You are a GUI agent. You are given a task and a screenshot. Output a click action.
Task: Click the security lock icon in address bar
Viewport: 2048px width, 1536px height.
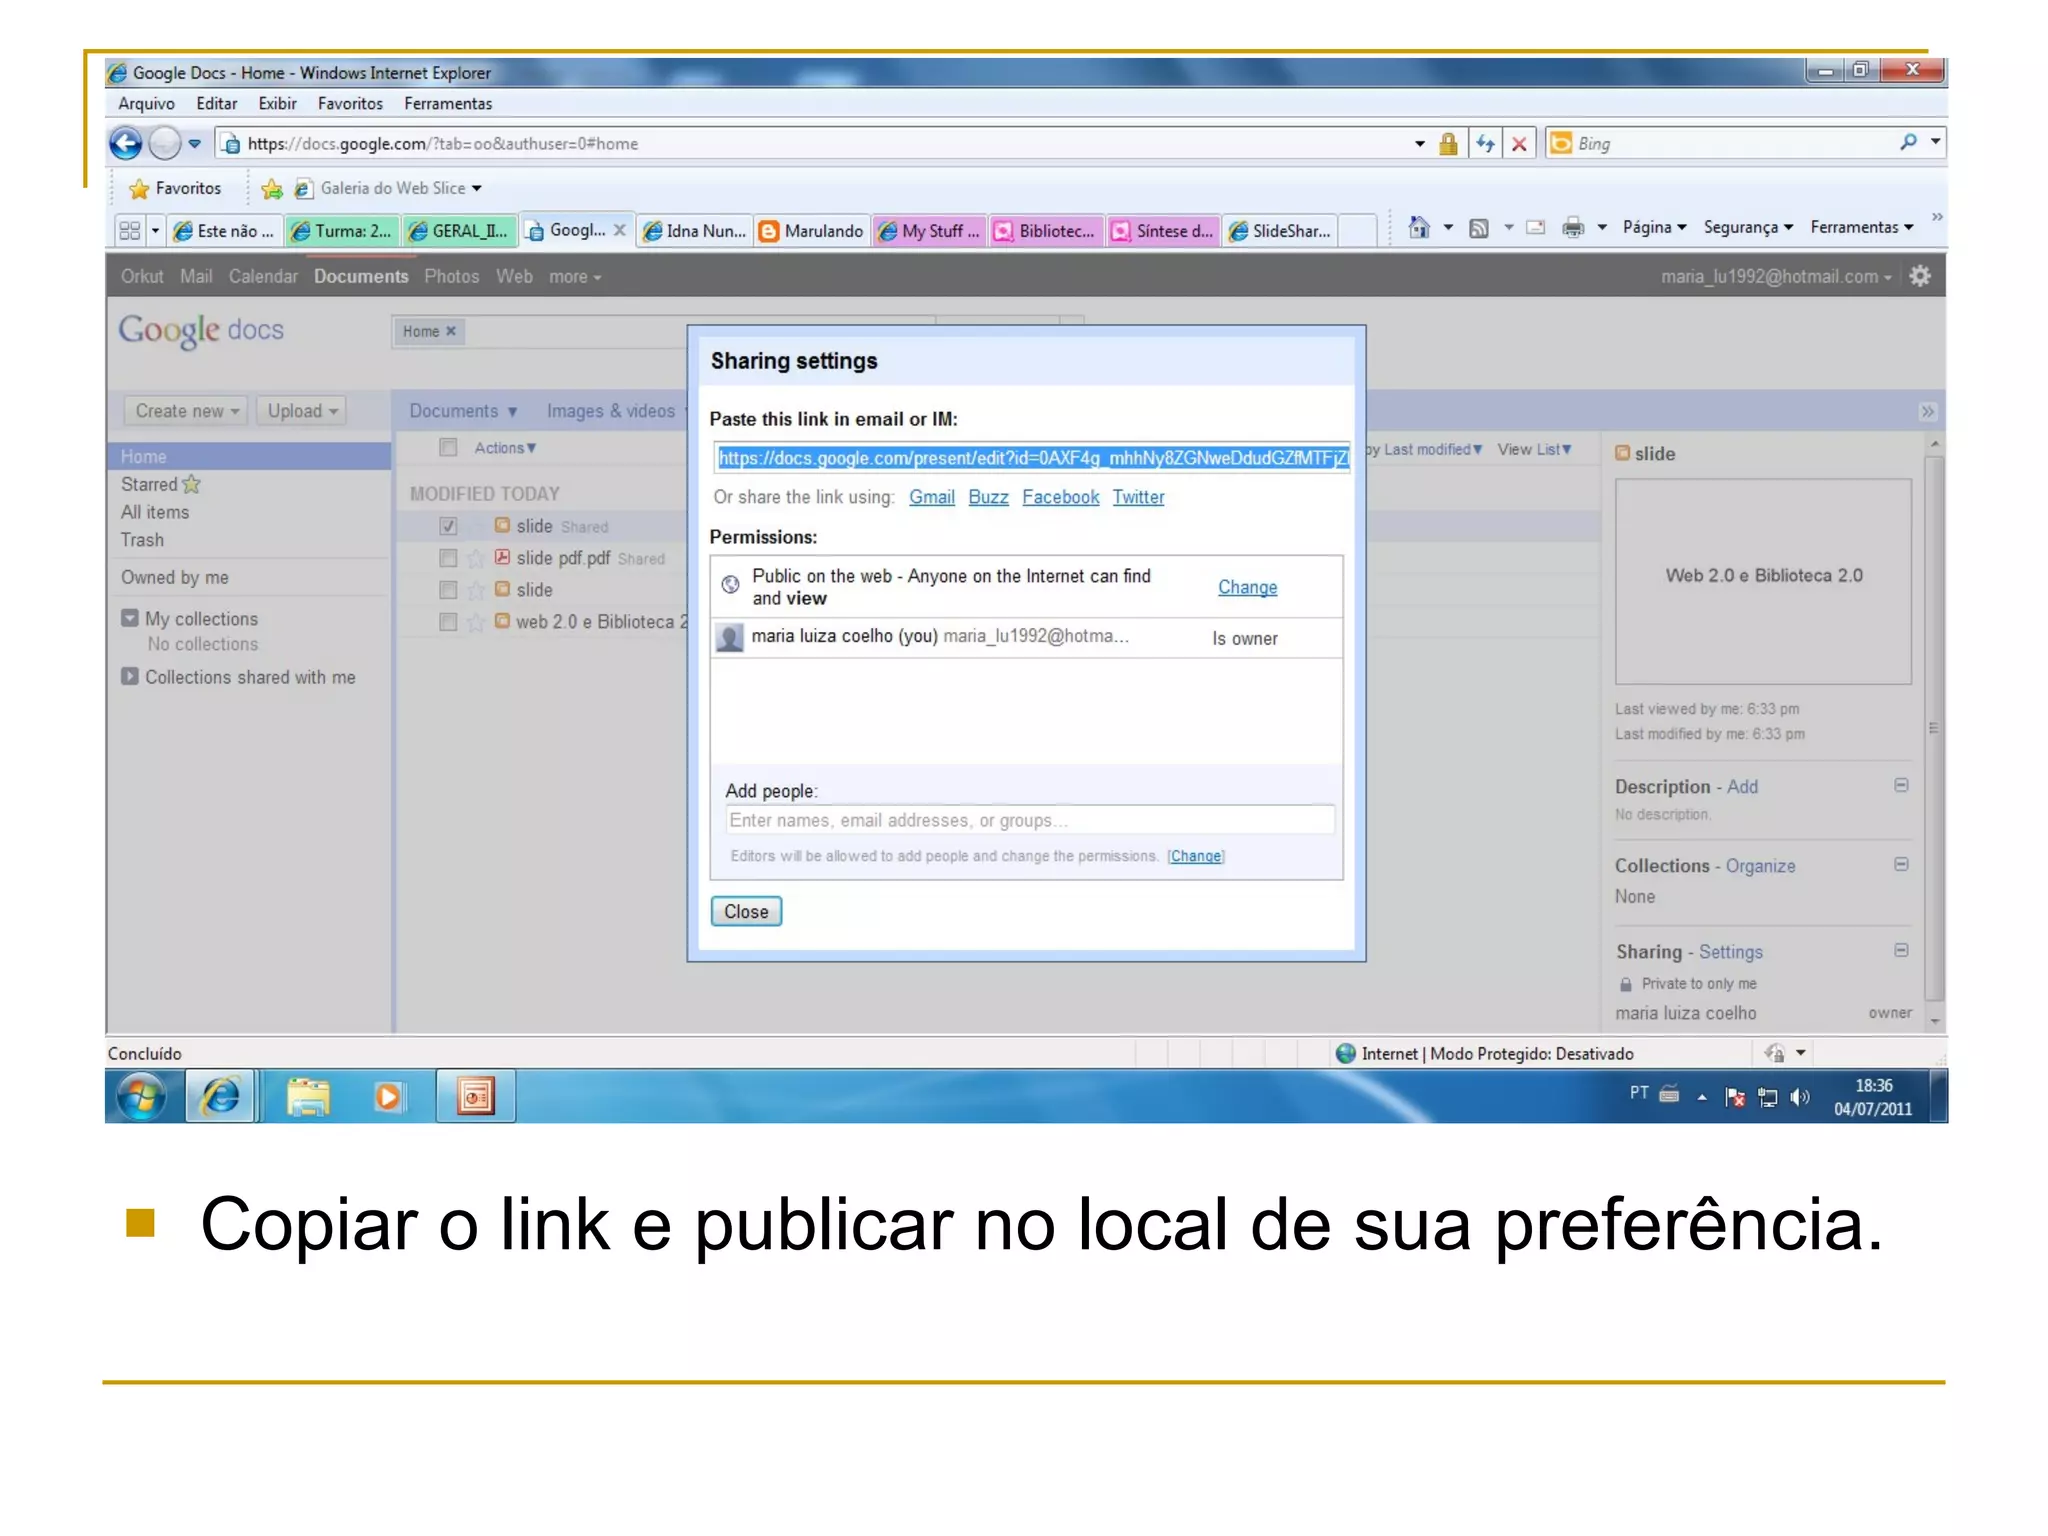point(1448,144)
